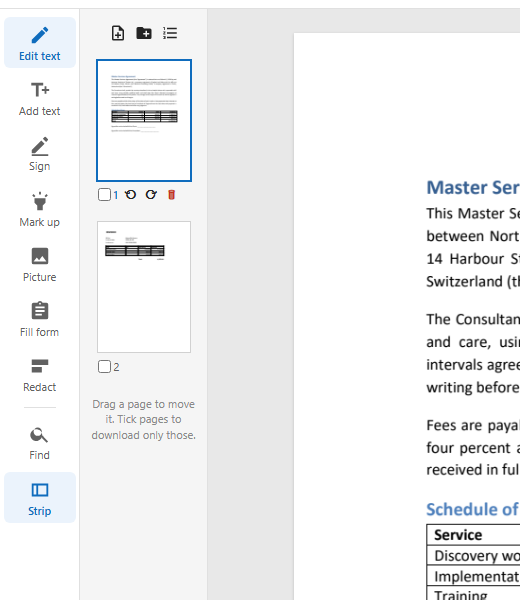The height and width of the screenshot is (600, 520).
Task: Activate the Mark up tool
Action: point(40,209)
